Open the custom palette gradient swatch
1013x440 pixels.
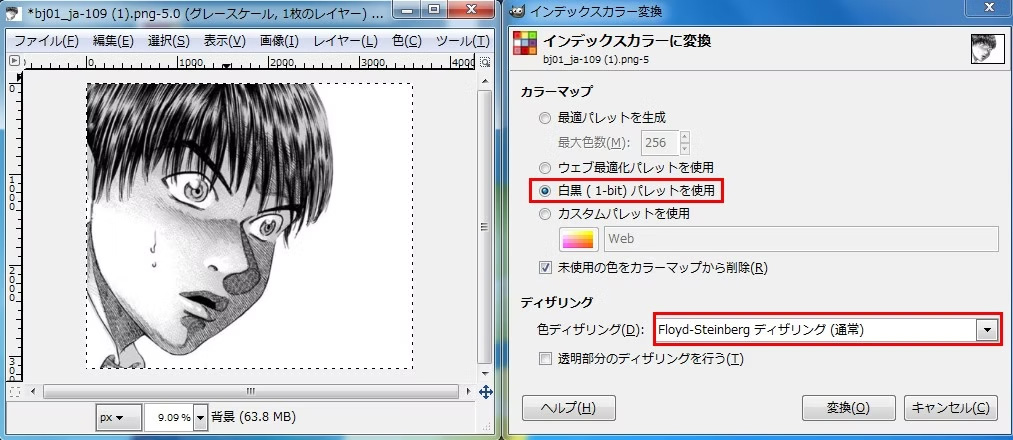coord(578,239)
